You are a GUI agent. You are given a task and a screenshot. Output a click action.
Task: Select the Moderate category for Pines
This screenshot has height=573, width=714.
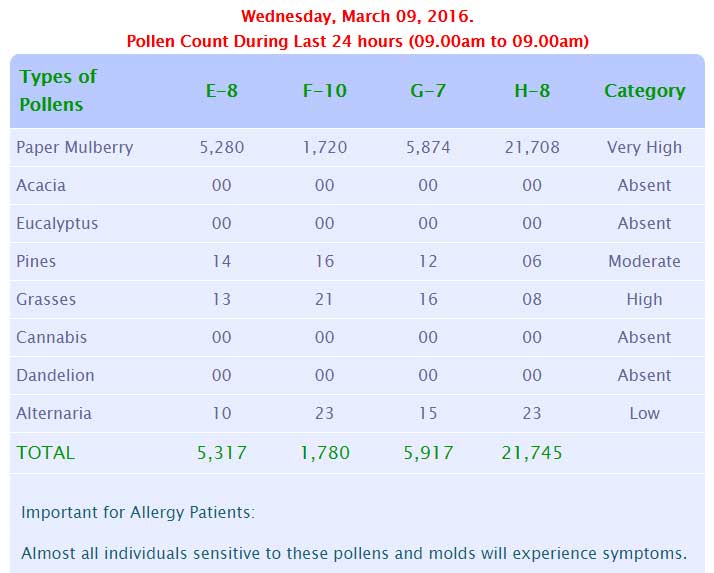click(x=644, y=261)
